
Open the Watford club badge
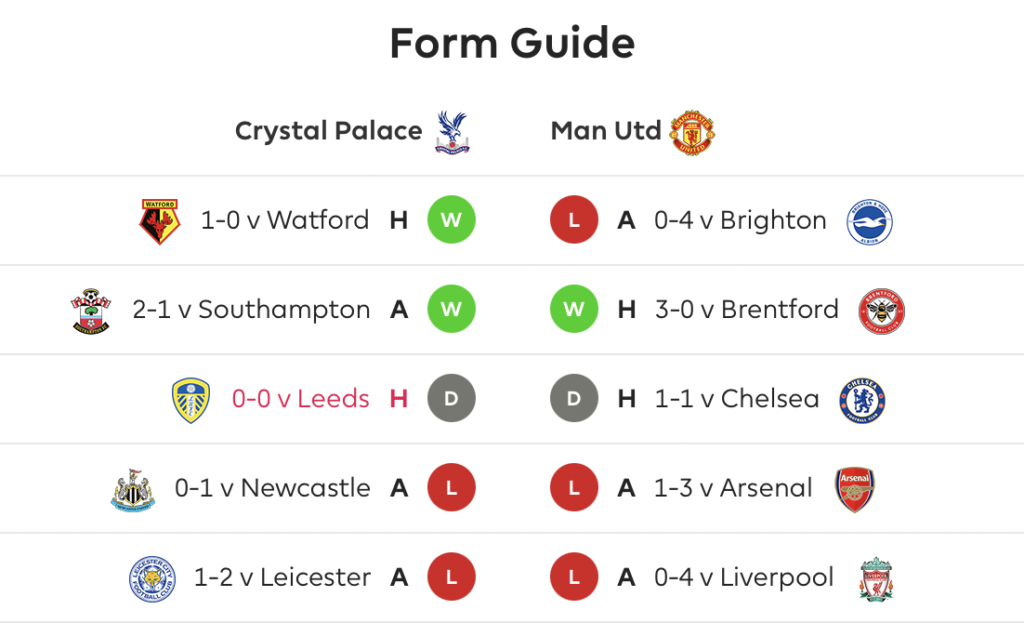159,221
